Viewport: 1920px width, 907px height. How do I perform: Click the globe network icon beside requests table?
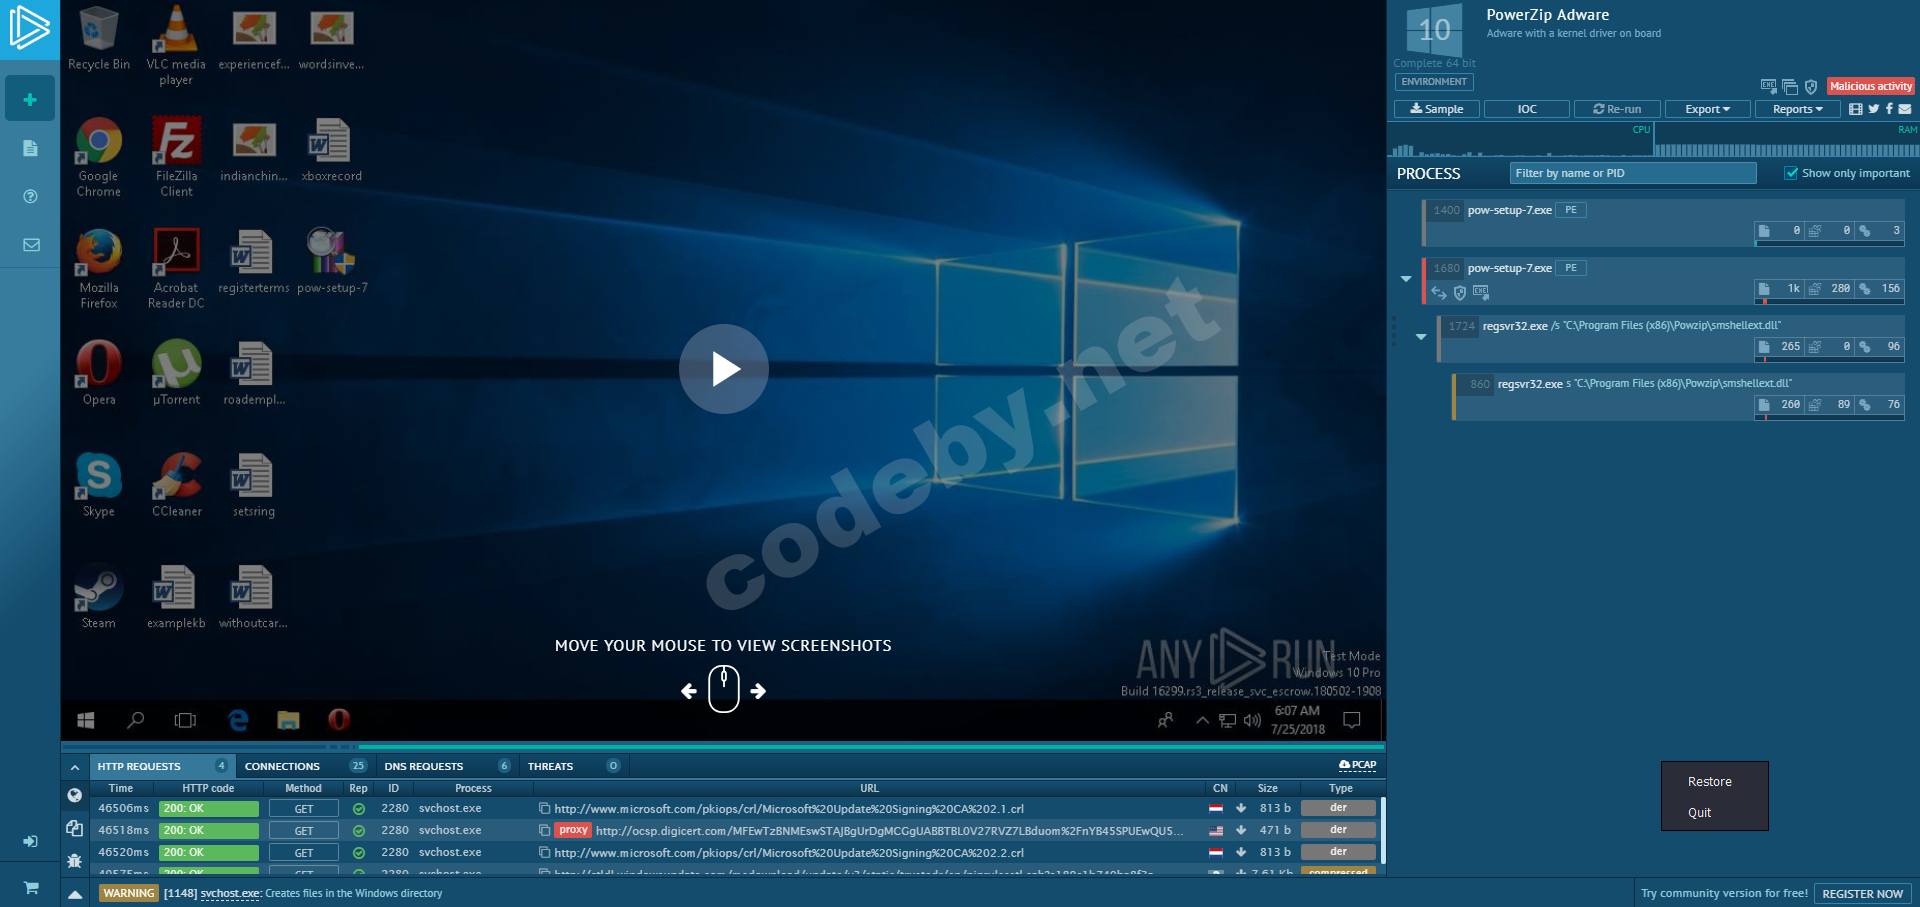click(x=74, y=796)
